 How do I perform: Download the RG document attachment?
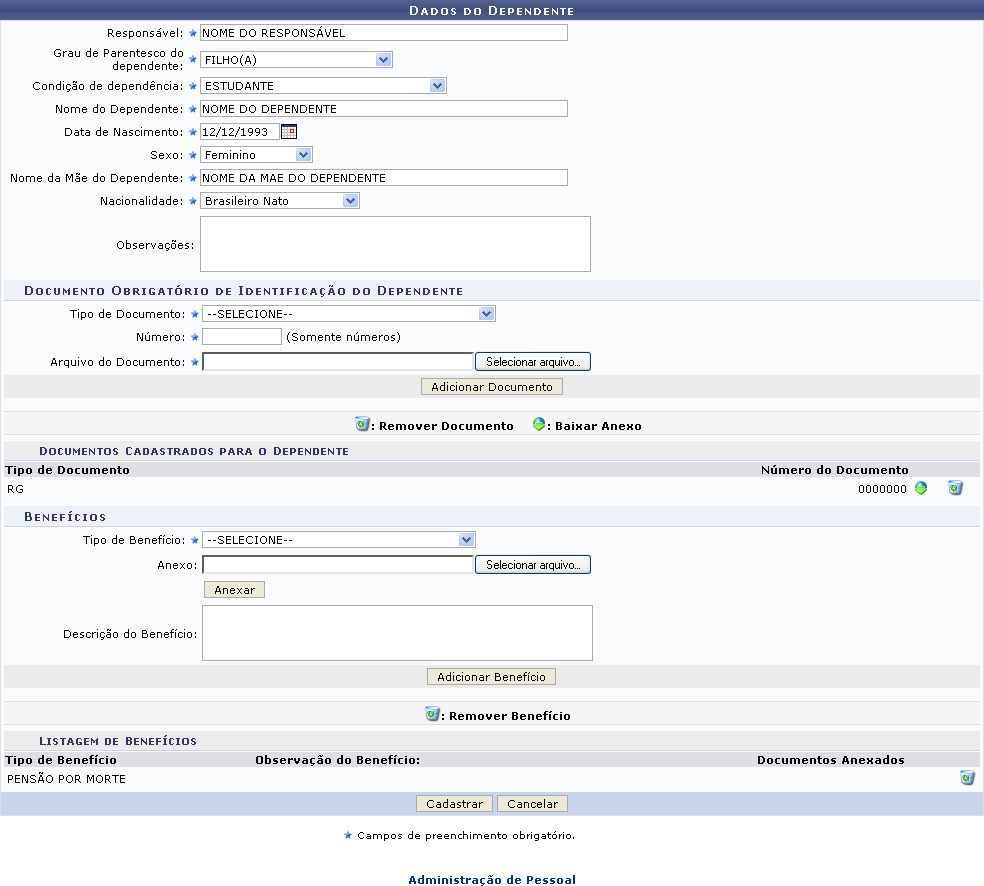921,489
